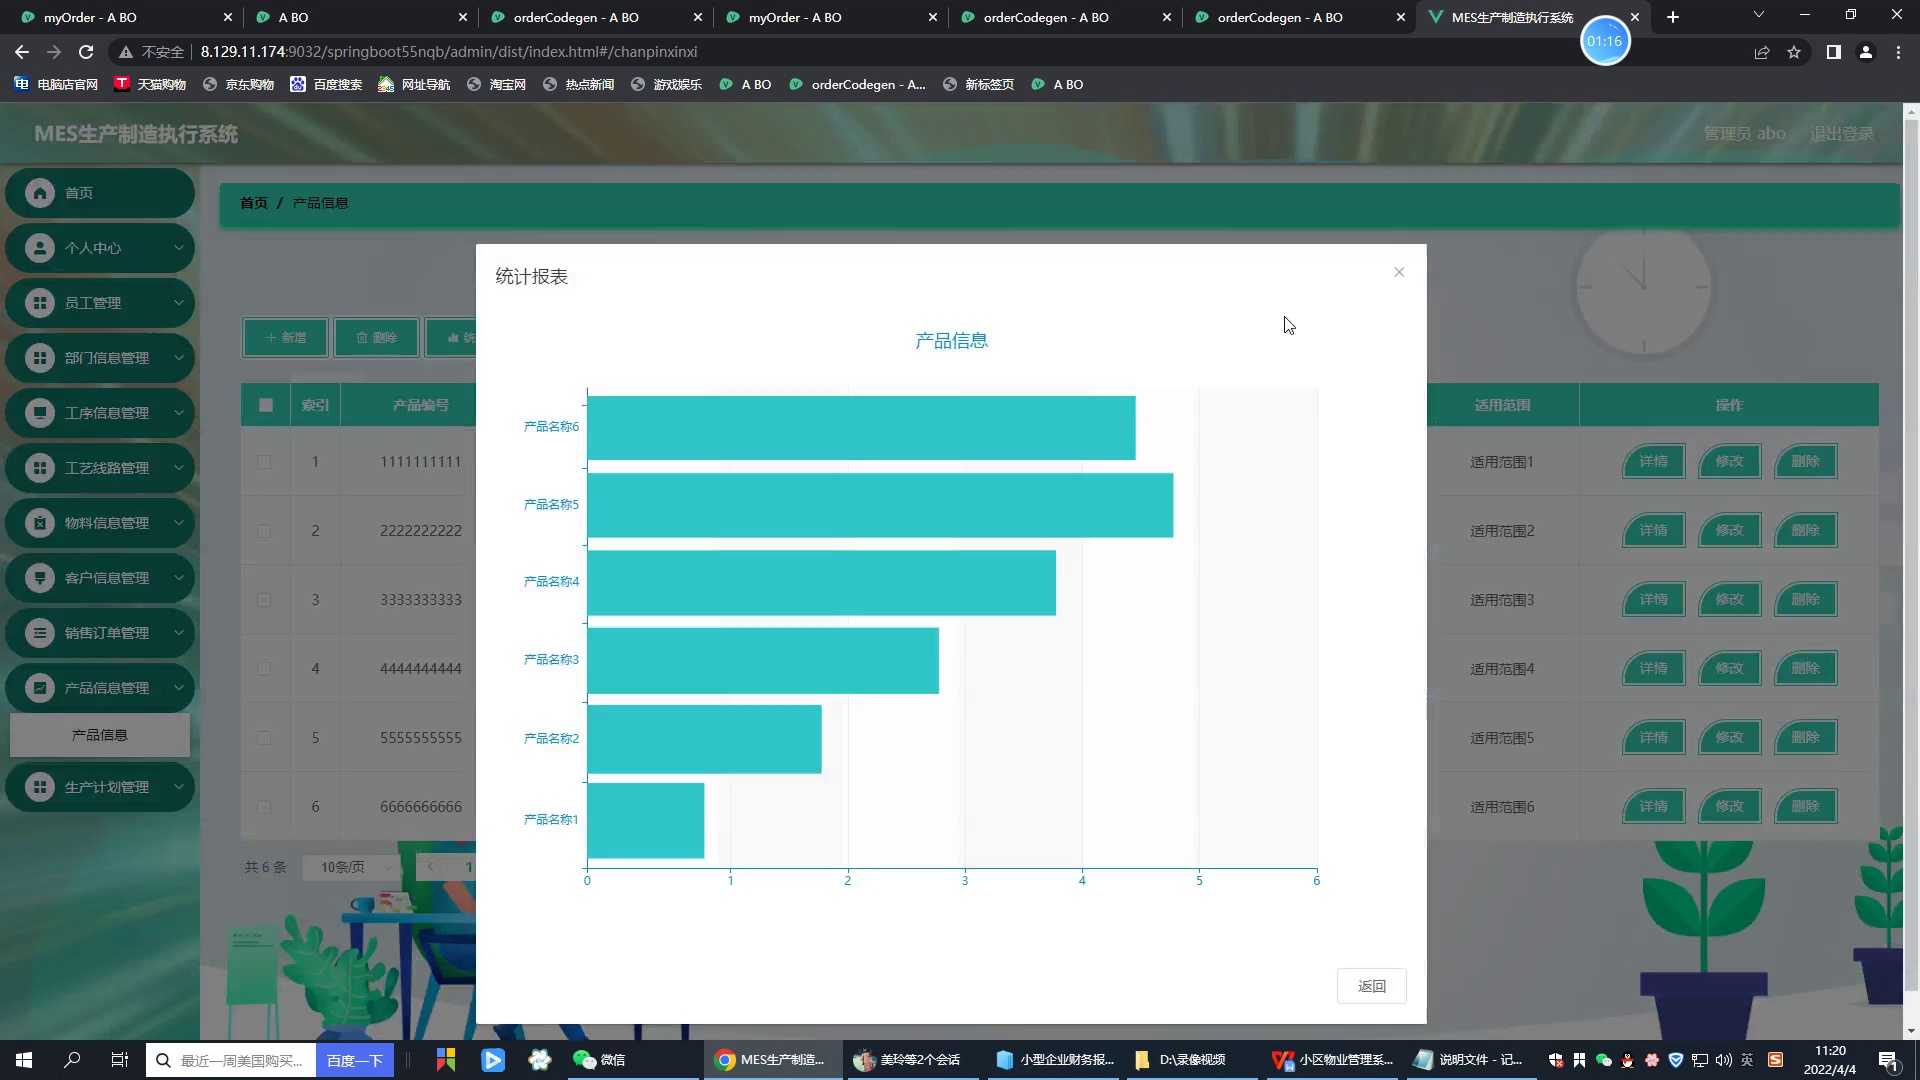Expand the 生产计划管理 menu chevron
Image resolution: width=1920 pixels, height=1080 pixels.
click(x=178, y=787)
